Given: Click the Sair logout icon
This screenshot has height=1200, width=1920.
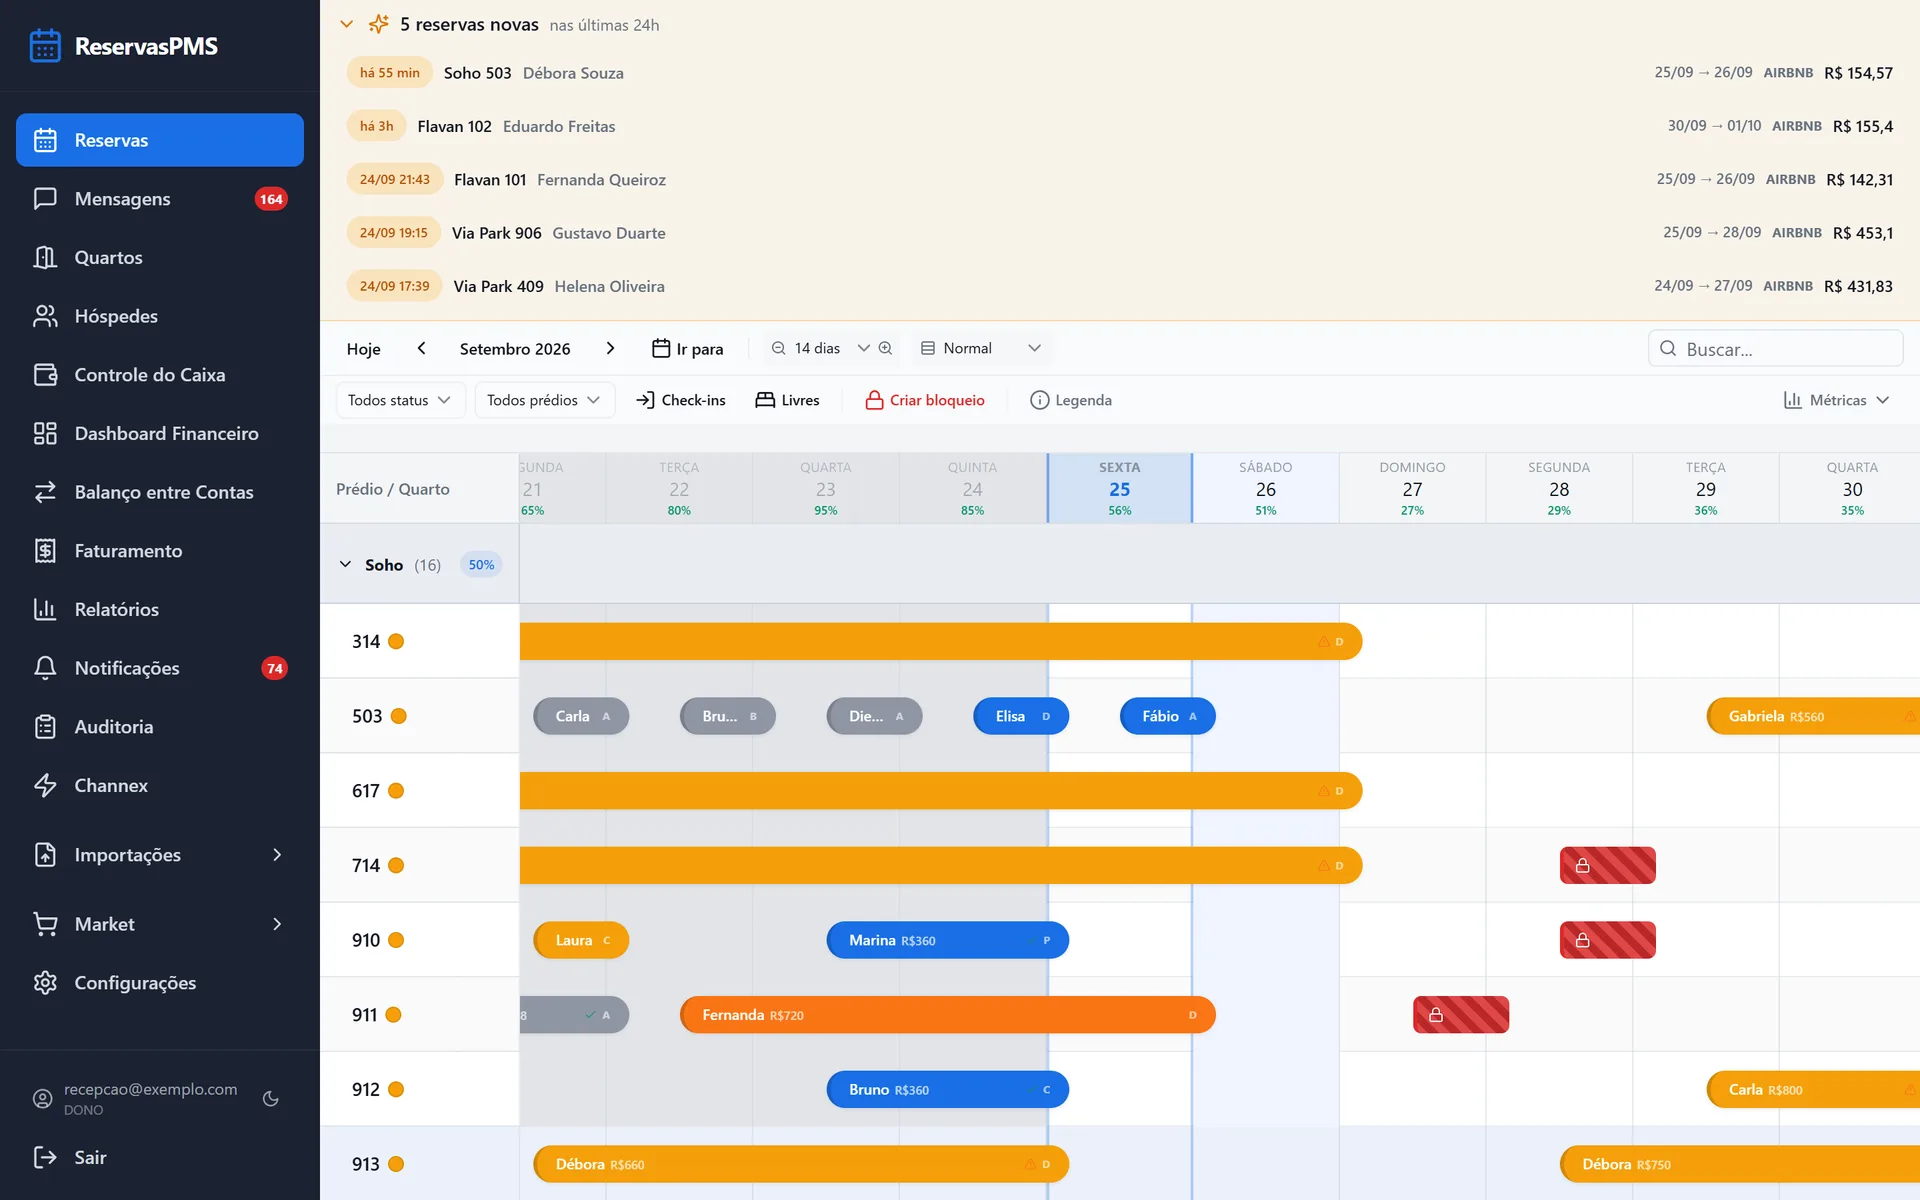Looking at the screenshot, I should 45,1157.
